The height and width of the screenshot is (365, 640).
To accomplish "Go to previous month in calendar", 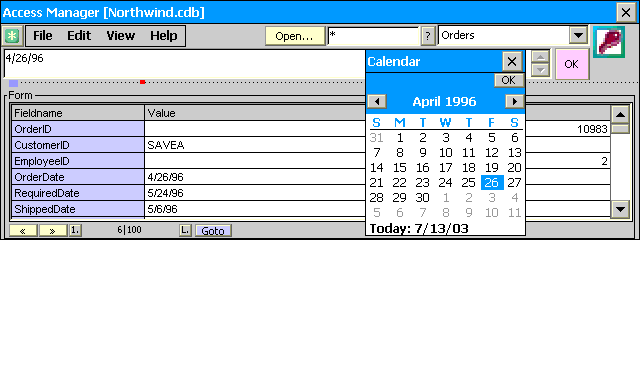I will coord(377,101).
